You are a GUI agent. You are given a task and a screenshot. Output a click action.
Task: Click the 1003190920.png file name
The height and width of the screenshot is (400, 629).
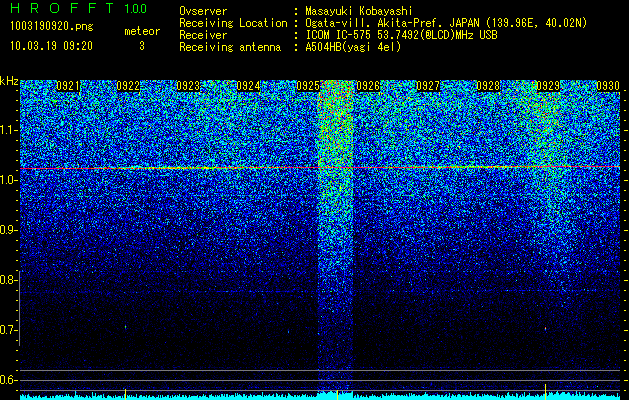click(x=52, y=27)
